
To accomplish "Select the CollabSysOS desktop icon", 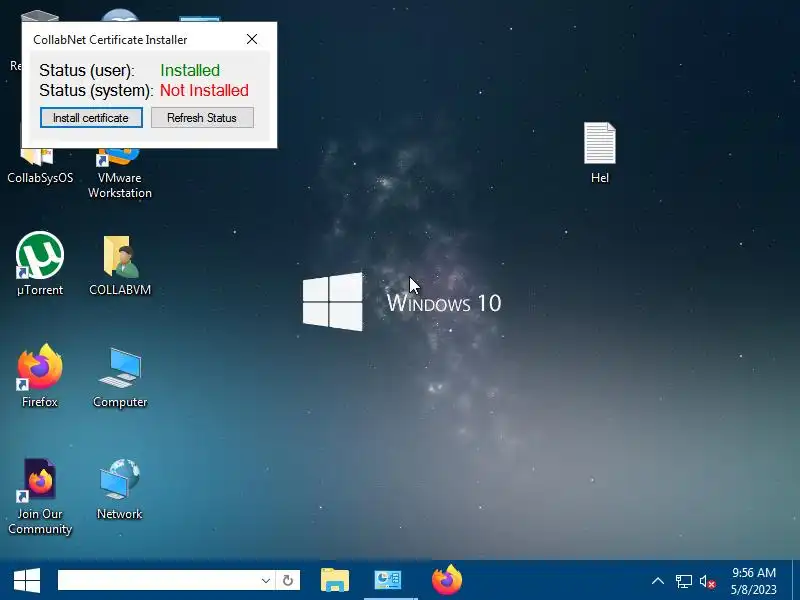I will click(x=40, y=166).
